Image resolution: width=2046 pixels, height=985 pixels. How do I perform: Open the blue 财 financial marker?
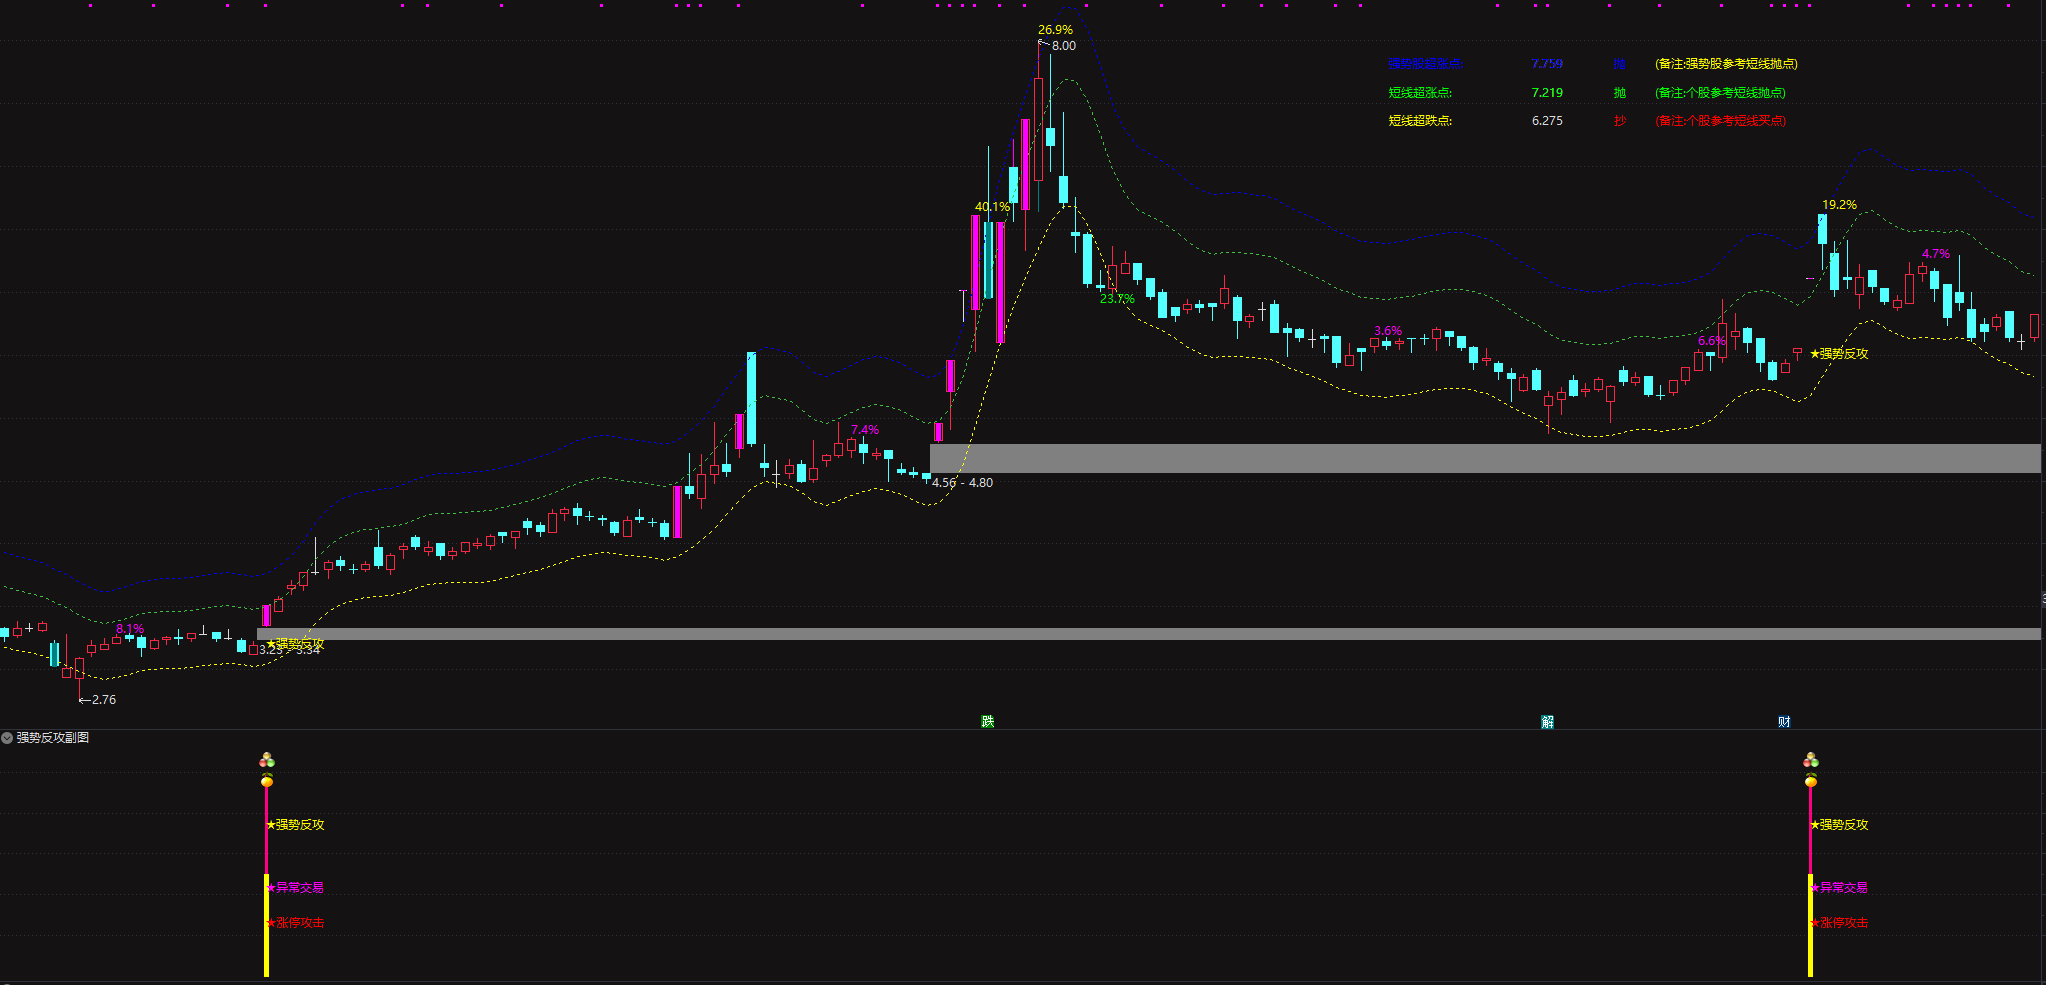1784,721
